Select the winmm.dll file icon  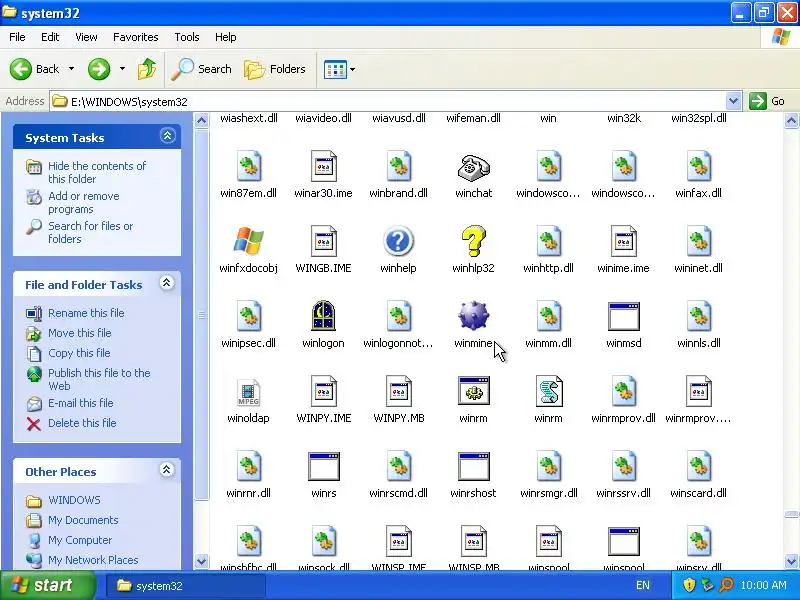coord(548,316)
